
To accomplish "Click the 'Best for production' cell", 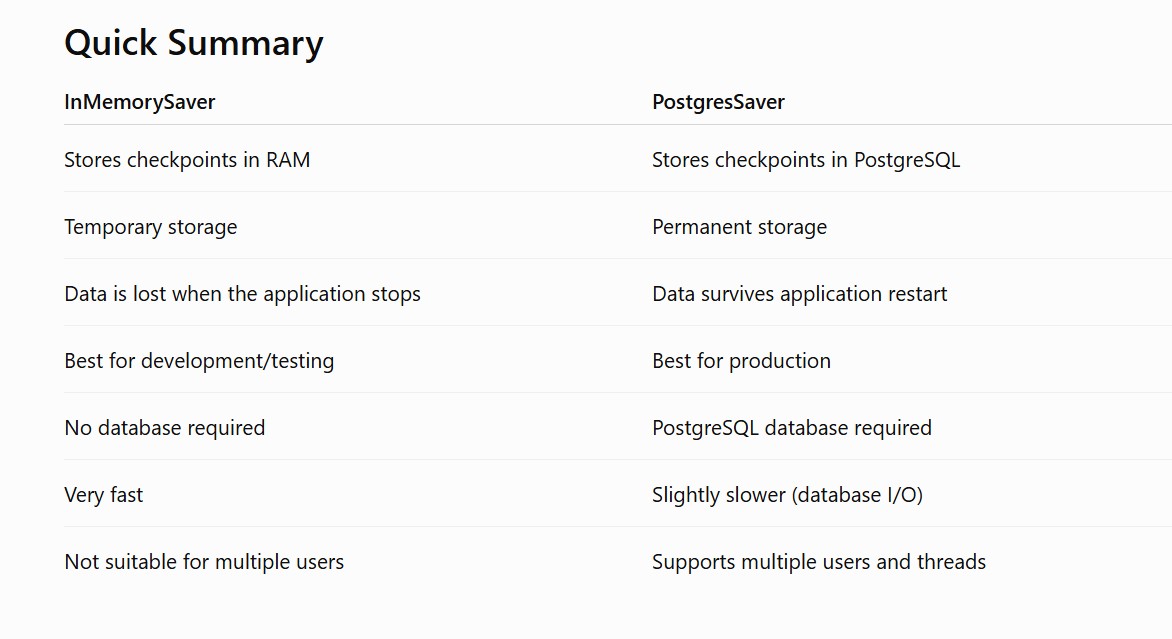I will tap(741, 361).
